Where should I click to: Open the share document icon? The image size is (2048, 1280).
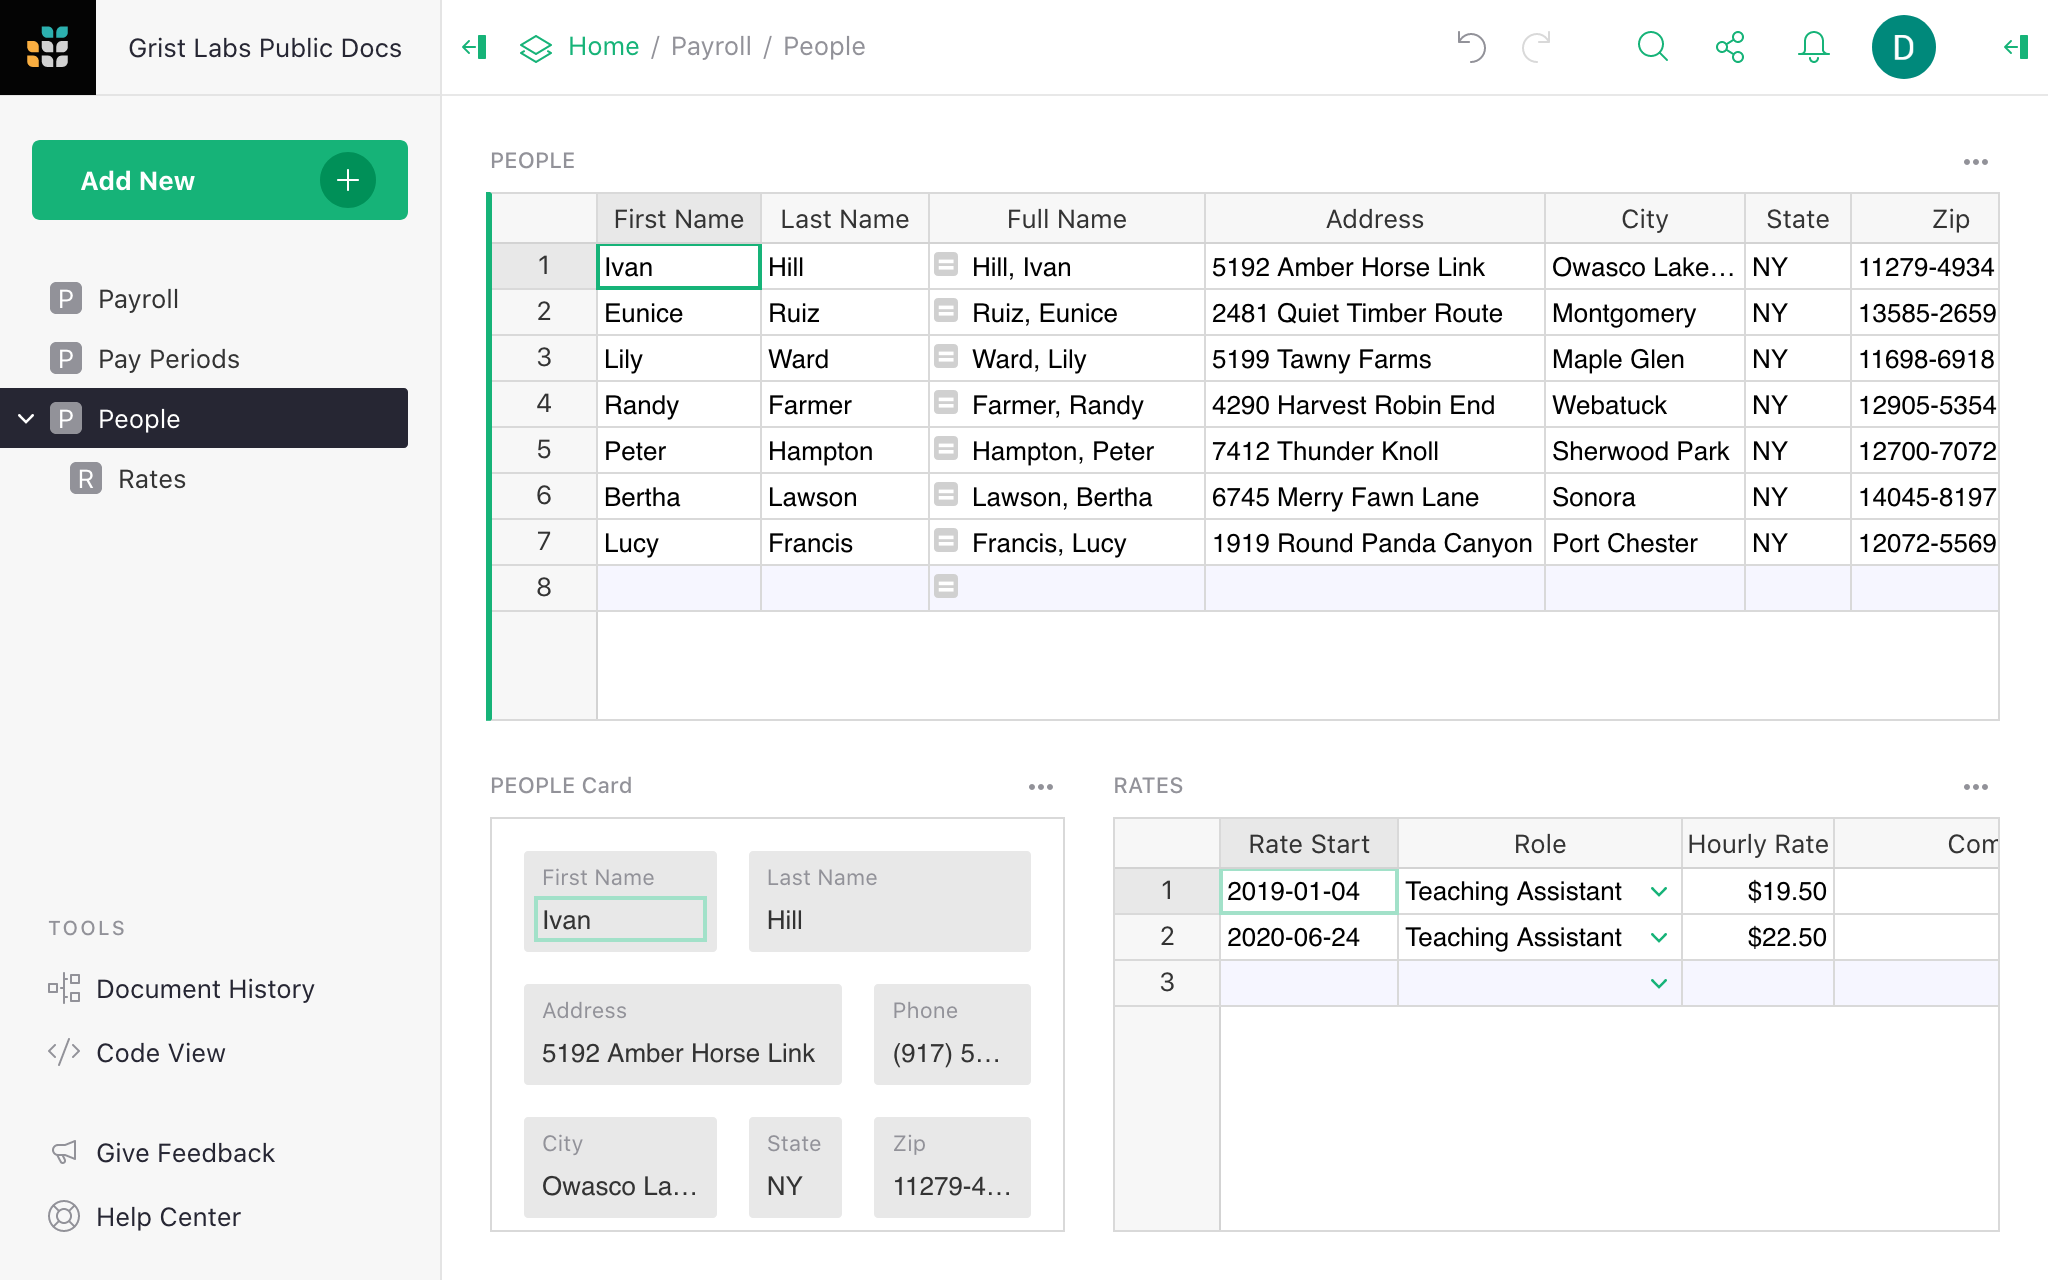[1730, 47]
